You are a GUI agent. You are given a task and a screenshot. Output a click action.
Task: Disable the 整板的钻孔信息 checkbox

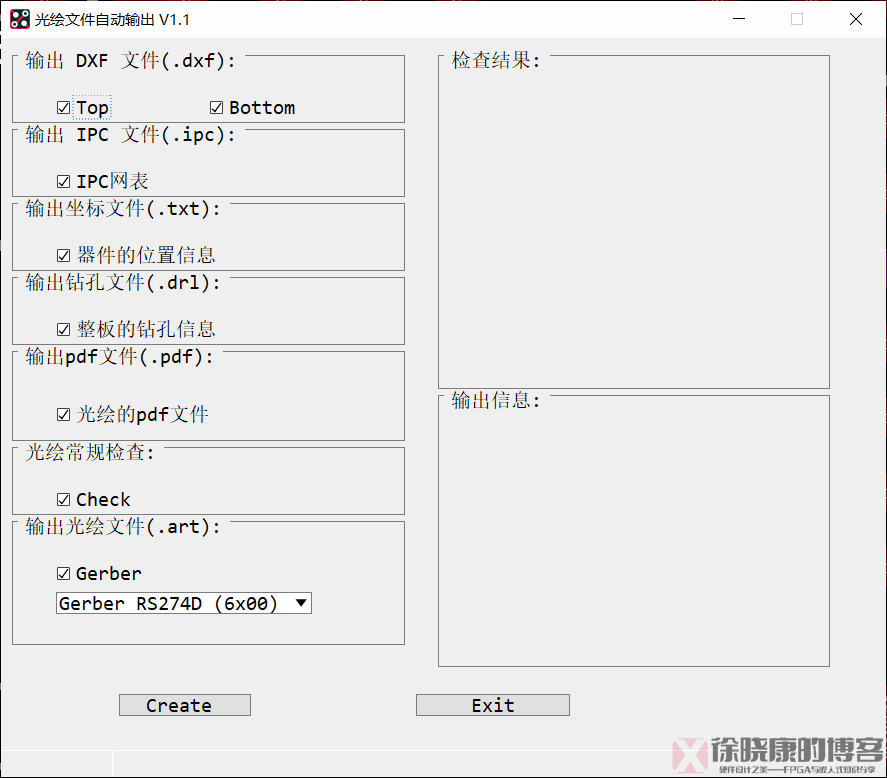[64, 330]
